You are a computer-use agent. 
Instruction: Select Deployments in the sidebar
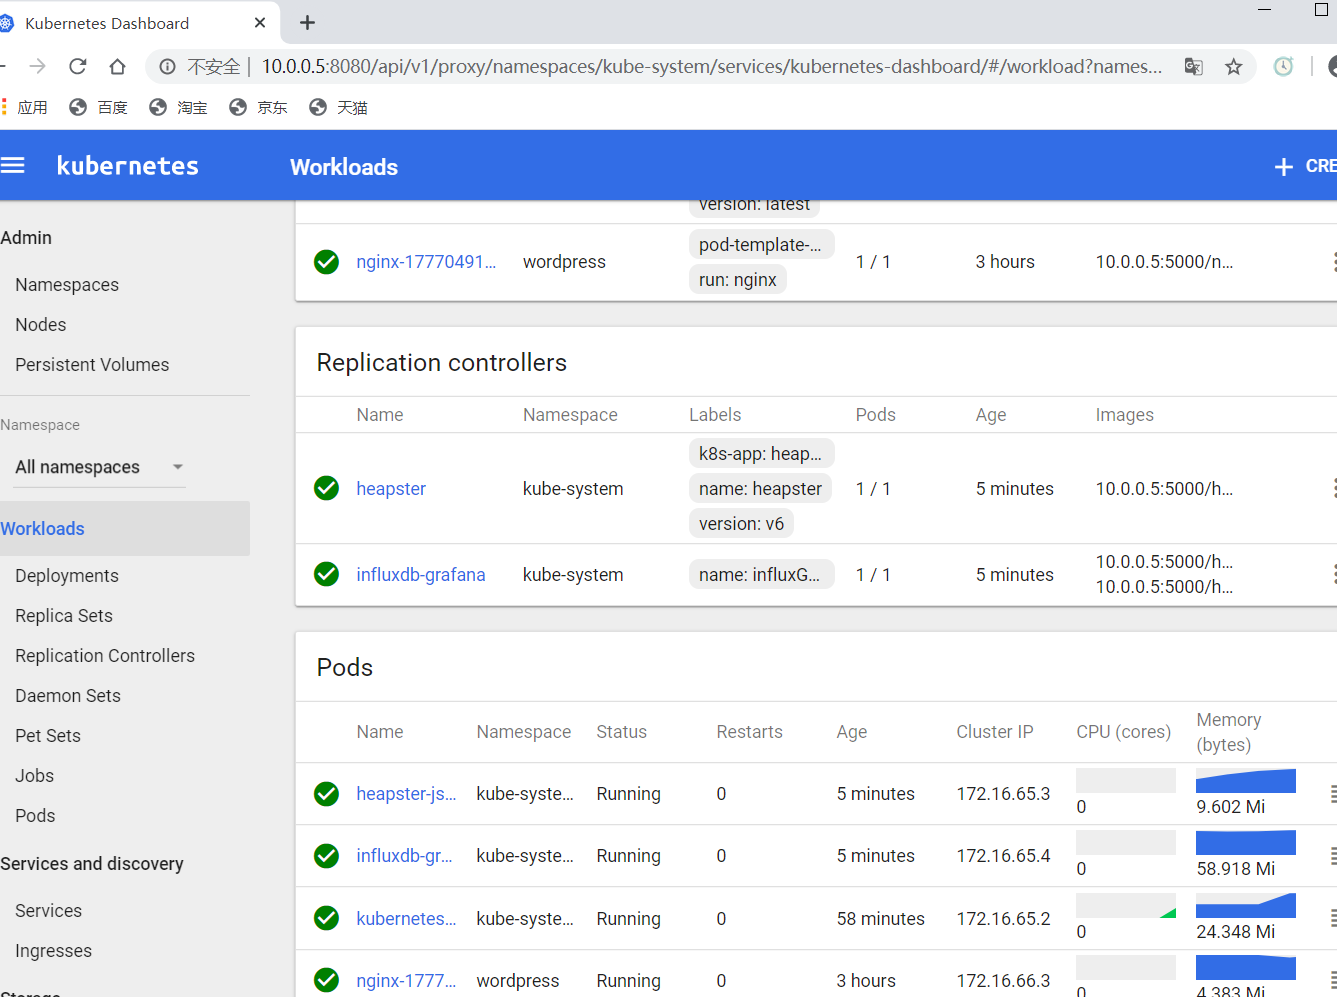[67, 576]
